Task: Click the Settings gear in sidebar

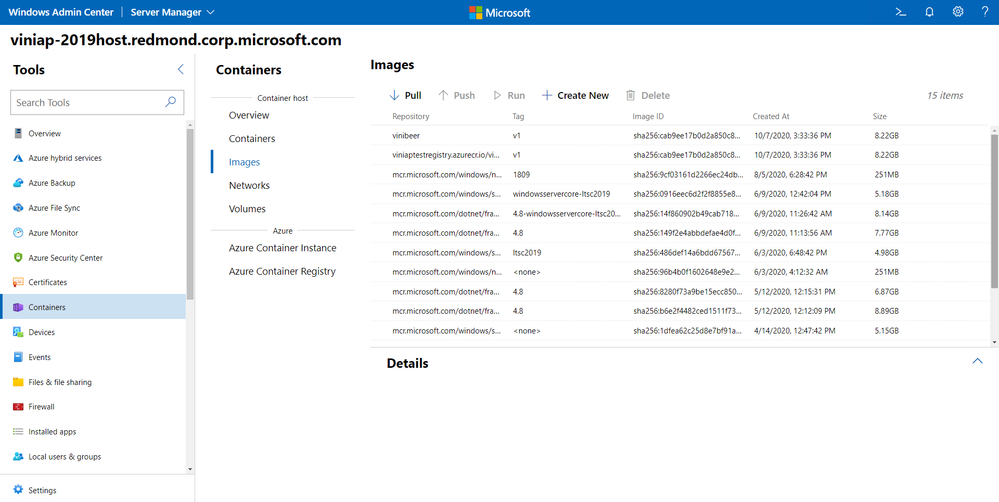Action: coord(18,490)
